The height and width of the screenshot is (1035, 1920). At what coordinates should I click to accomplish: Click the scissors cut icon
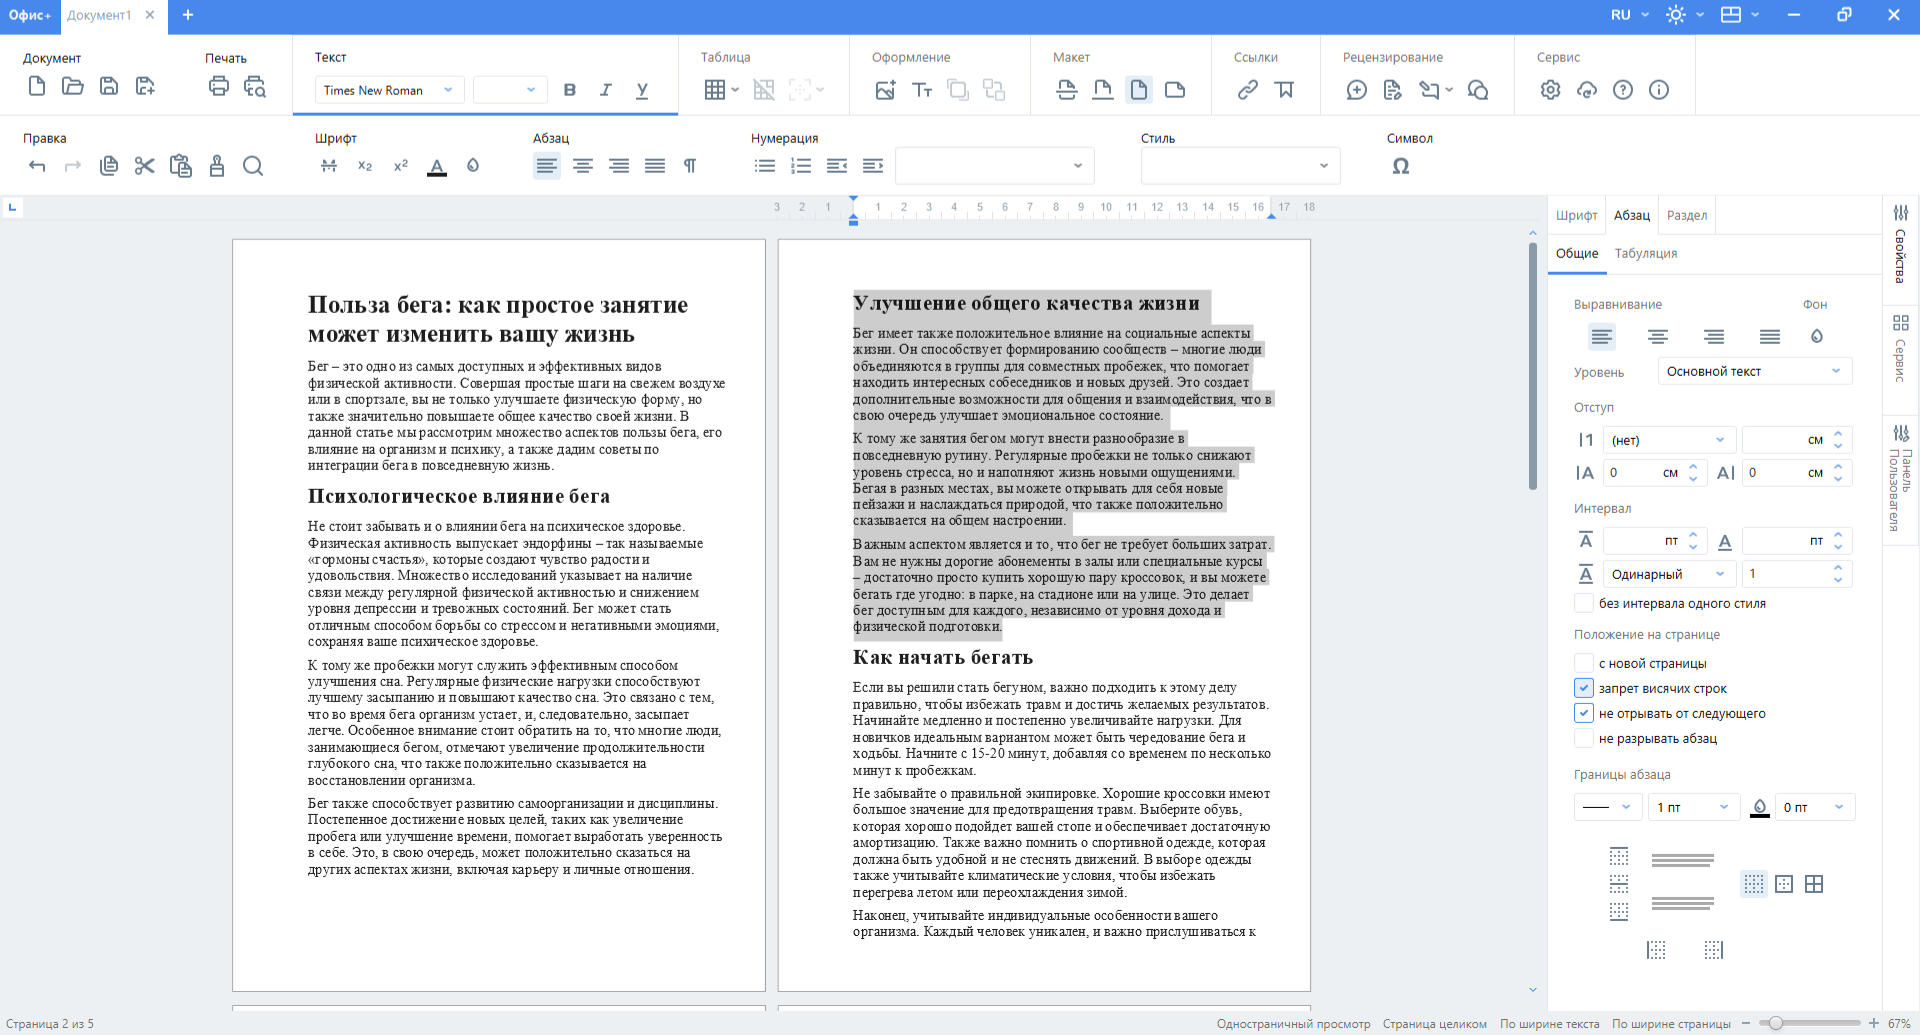pos(145,166)
